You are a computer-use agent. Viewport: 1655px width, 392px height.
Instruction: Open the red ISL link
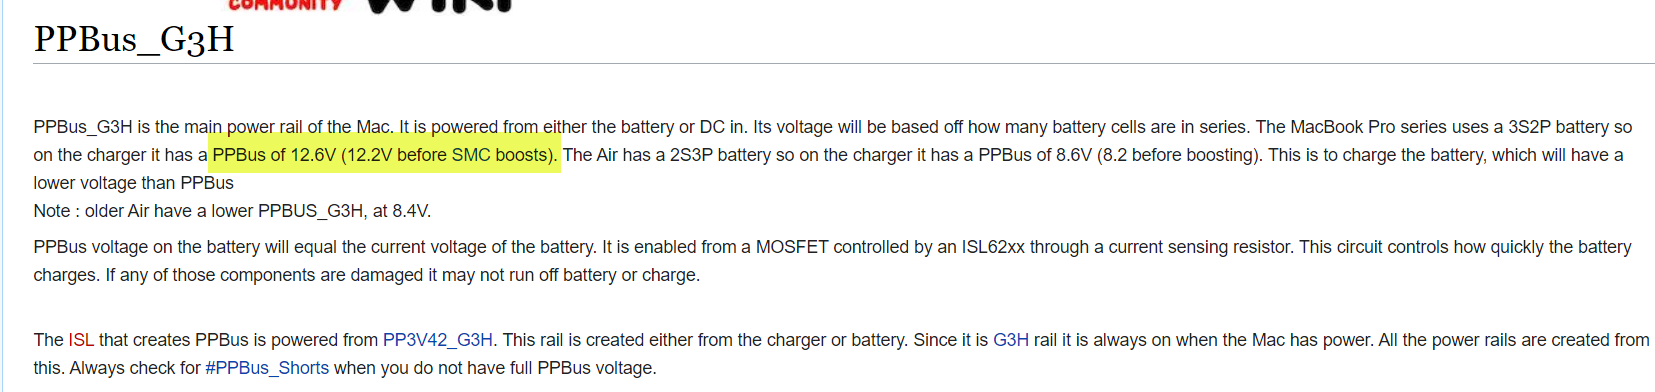(81, 340)
